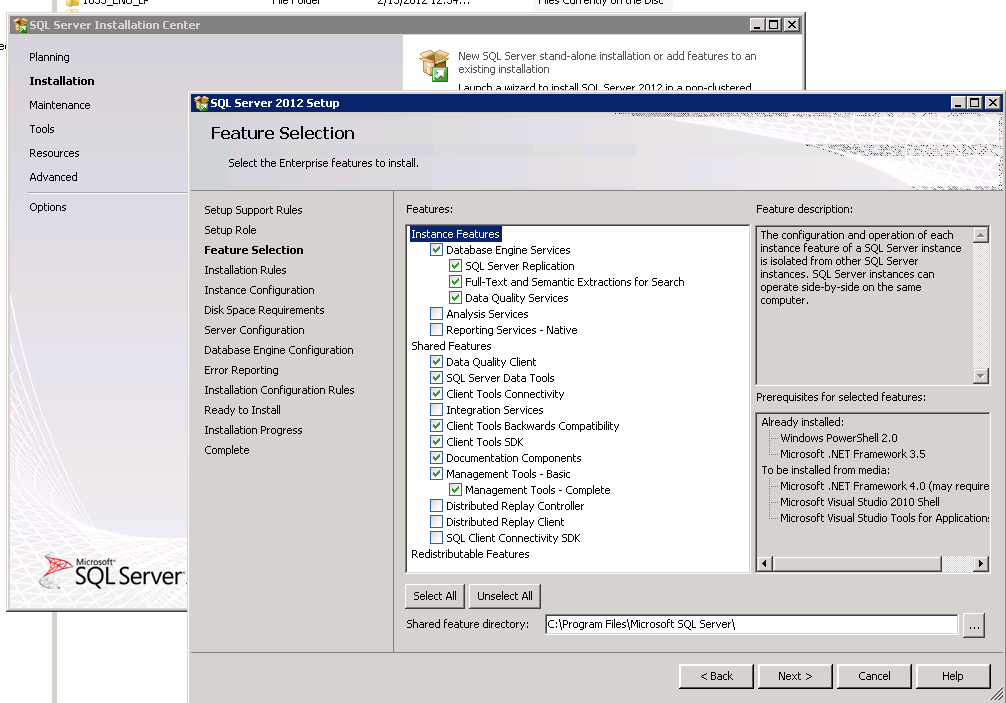This screenshot has height=703, width=1006.
Task: Click the prerequisites horizontal scrollbar thumb
Action: pos(857,564)
